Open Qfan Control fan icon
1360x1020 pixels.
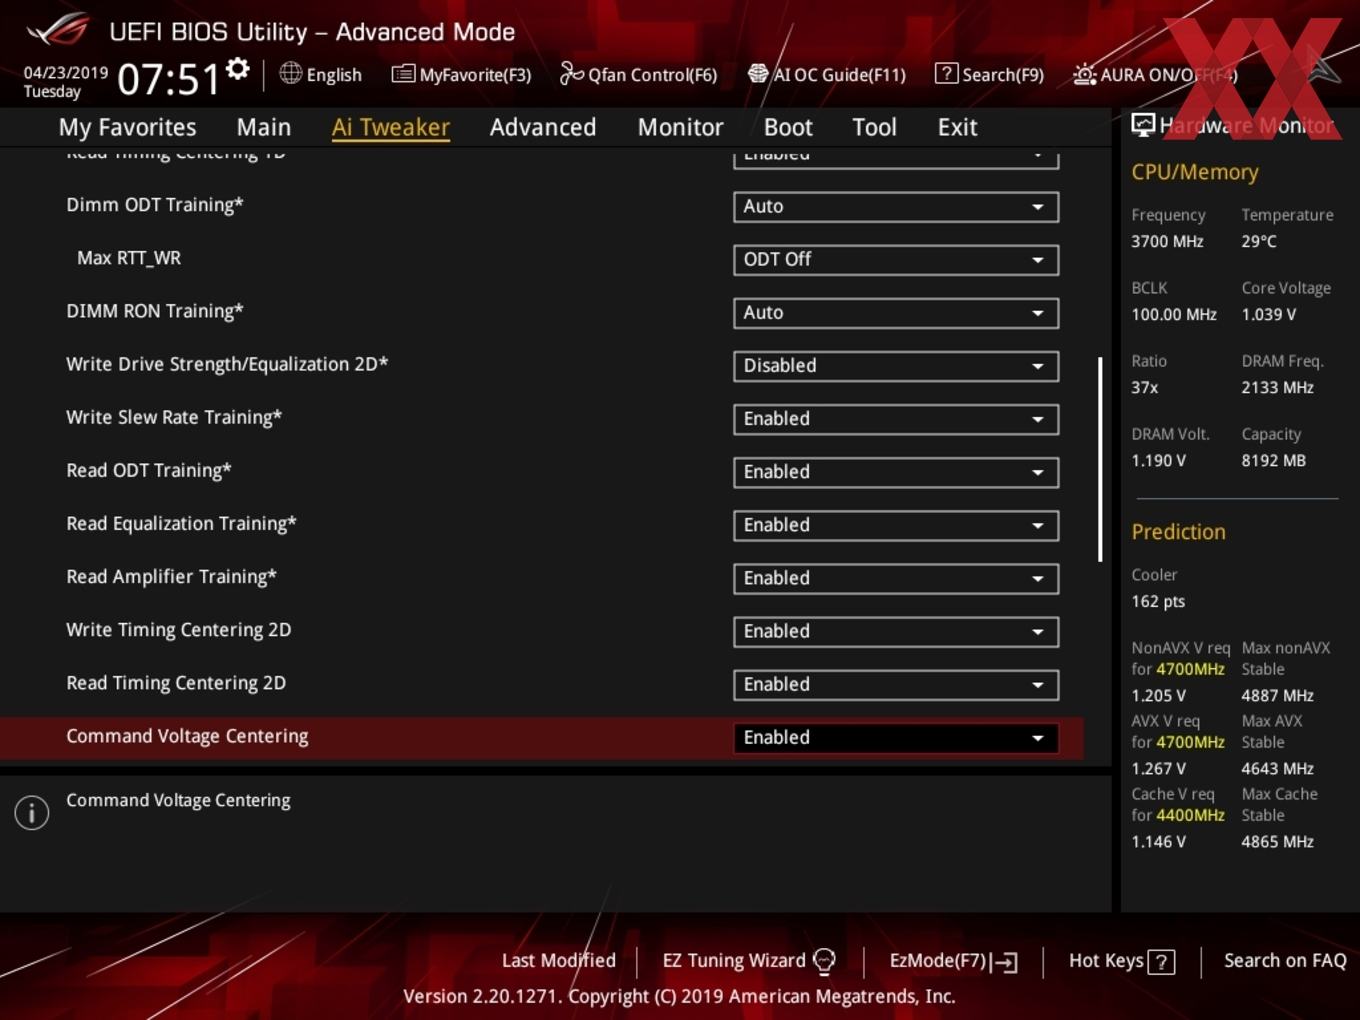(571, 73)
